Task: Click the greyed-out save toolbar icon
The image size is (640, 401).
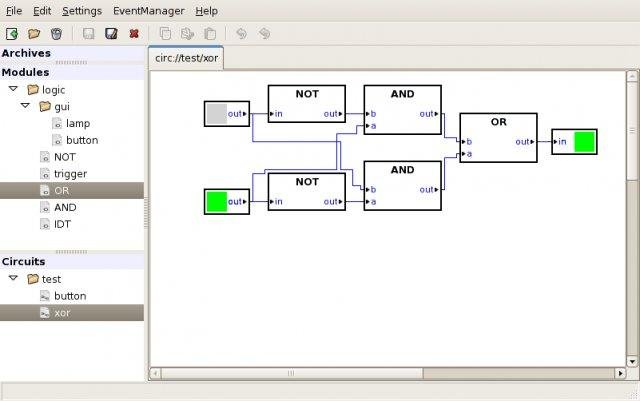Action: point(89,33)
